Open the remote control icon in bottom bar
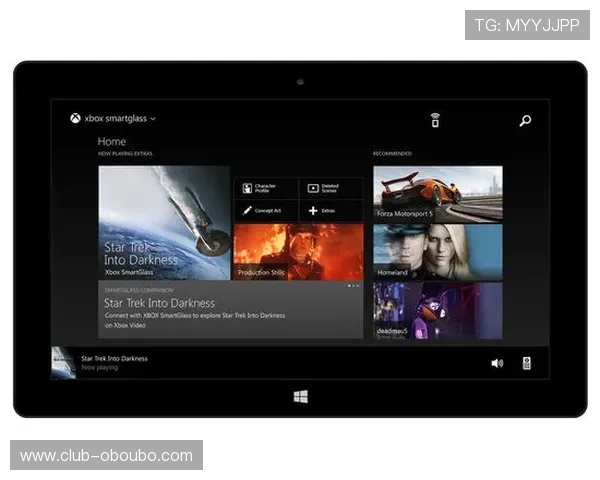Screen dimensions: 600x480 coord(526,363)
